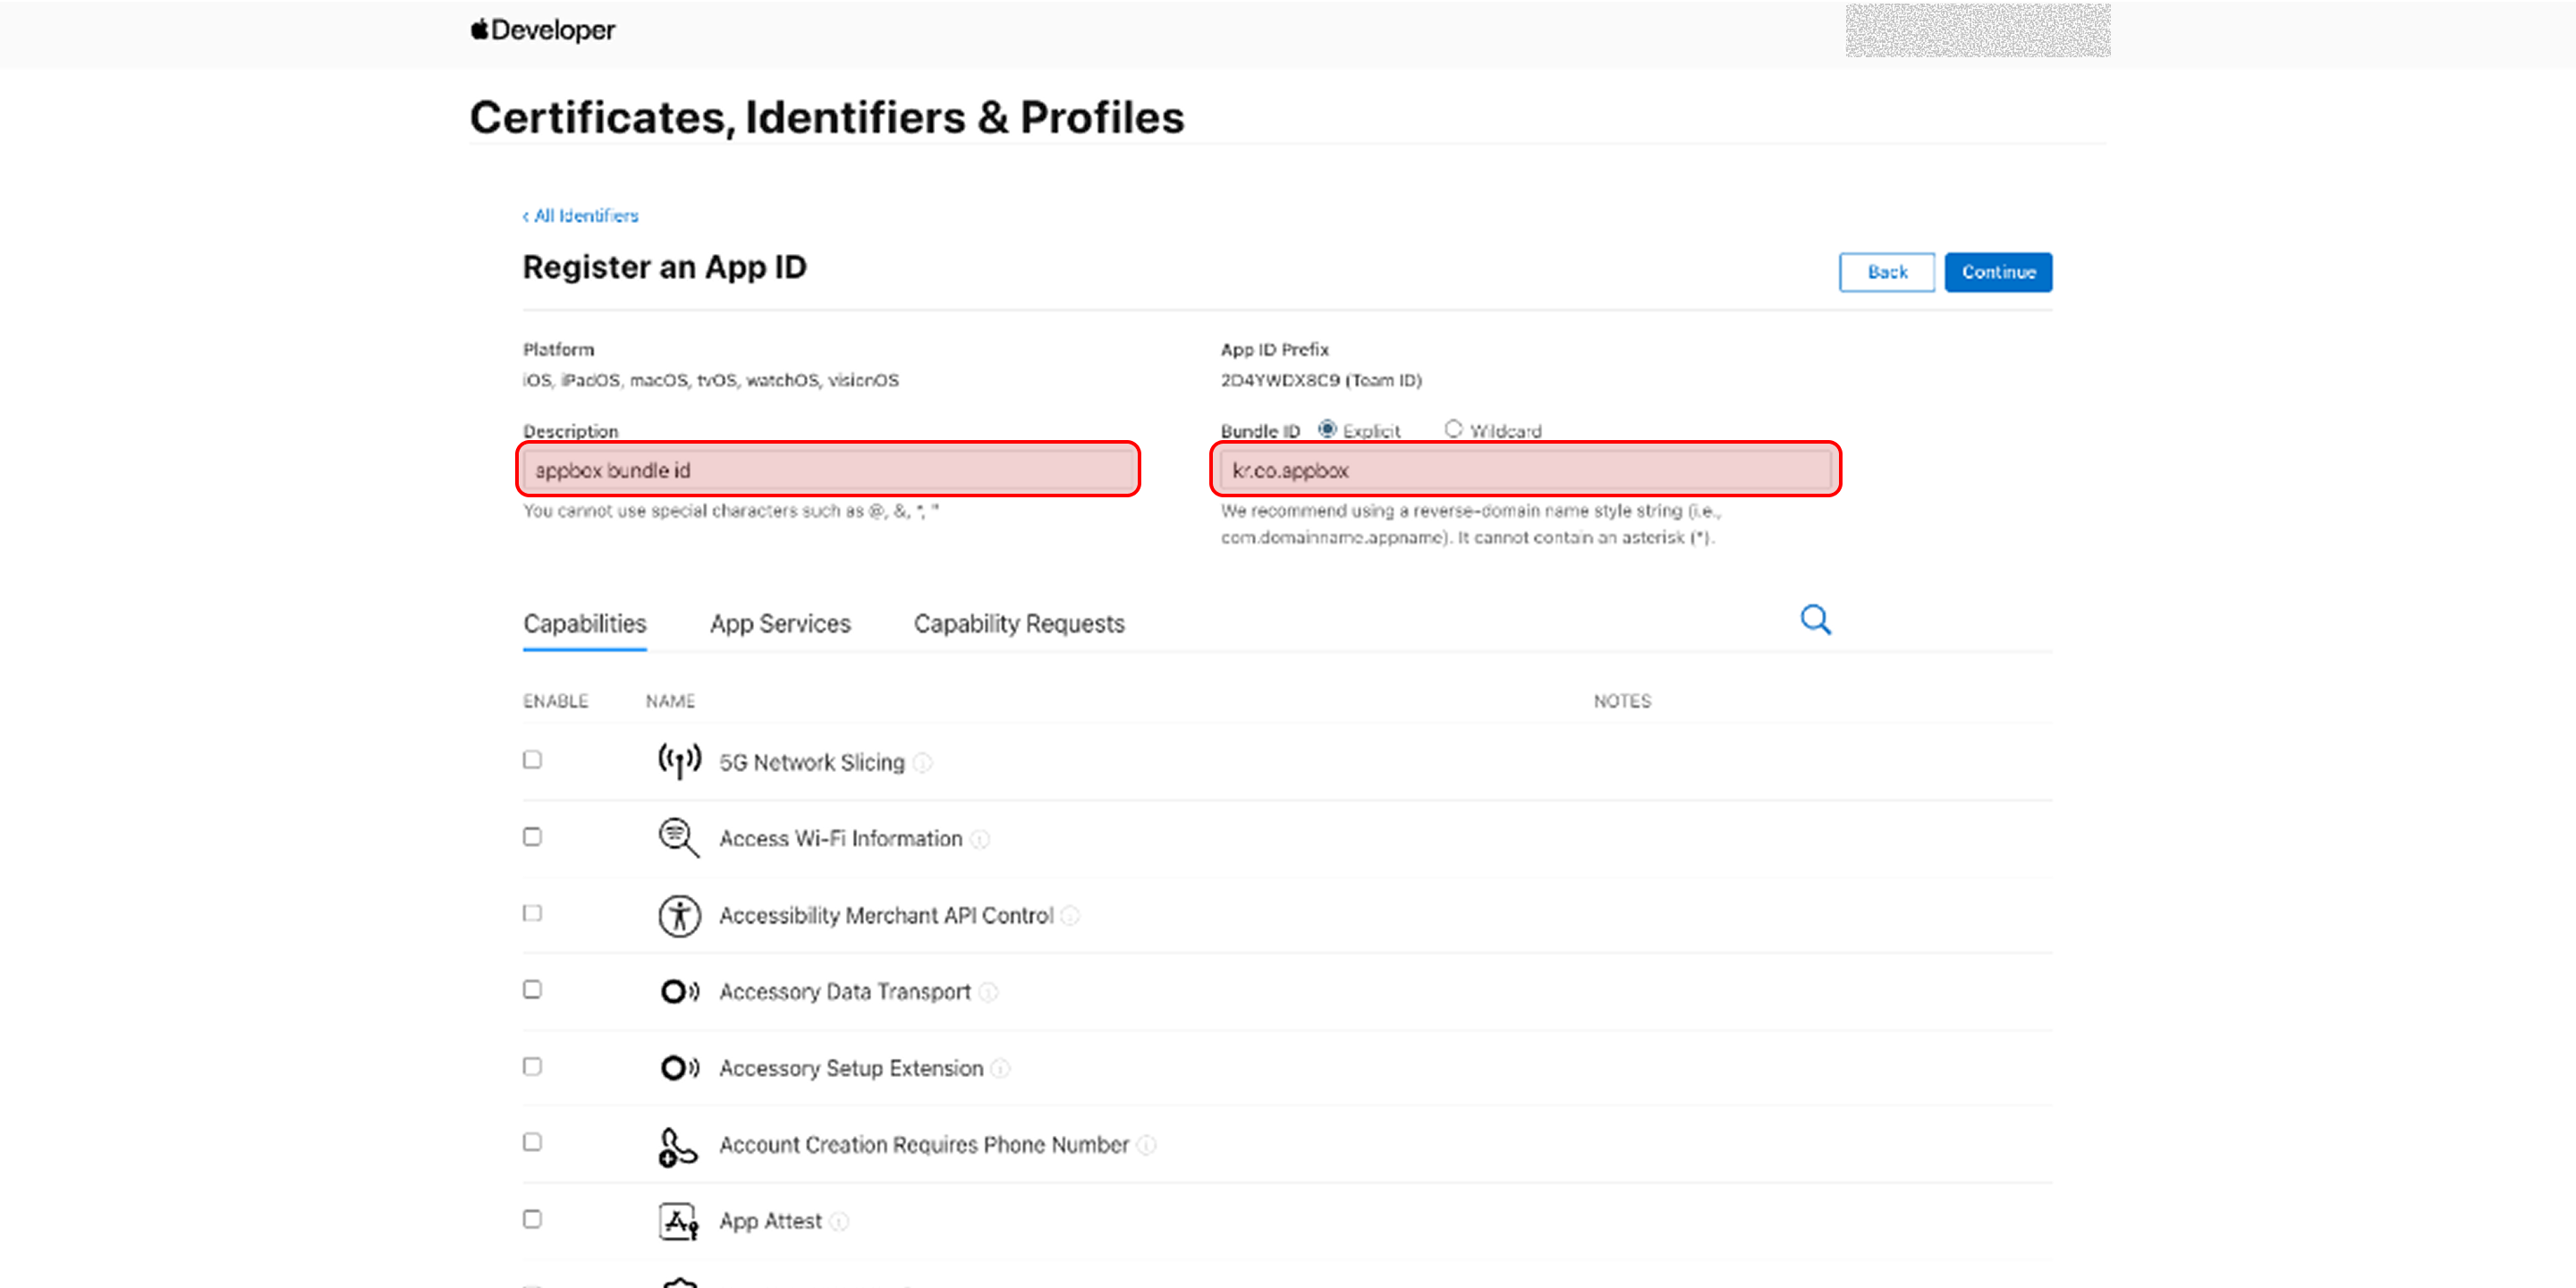The width and height of the screenshot is (2576, 1288).
Task: Enable Accessory Setup Extension checkbox
Action: click(x=532, y=1066)
